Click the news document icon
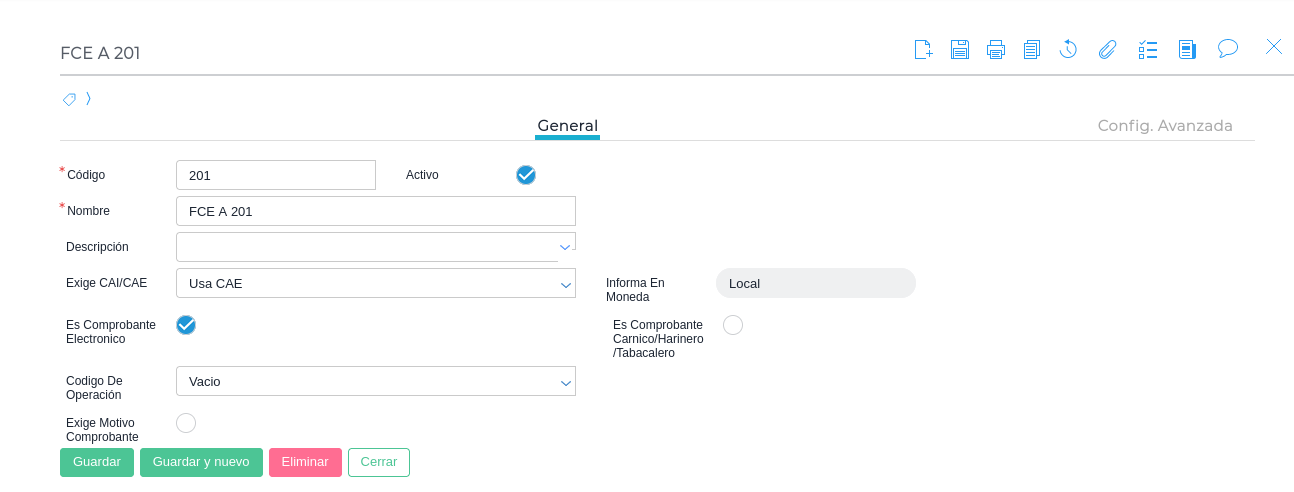Image resolution: width=1294 pixels, height=492 pixels. tap(1187, 49)
